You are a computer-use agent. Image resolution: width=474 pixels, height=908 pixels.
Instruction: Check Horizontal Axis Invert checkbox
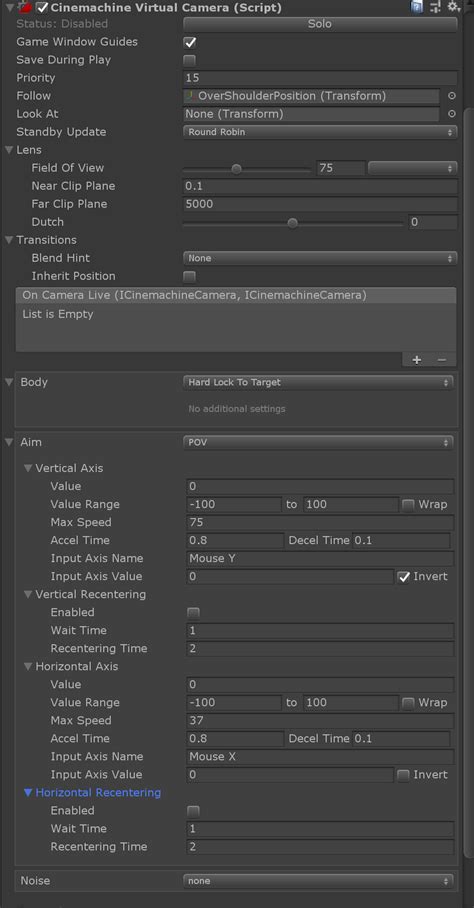point(404,775)
